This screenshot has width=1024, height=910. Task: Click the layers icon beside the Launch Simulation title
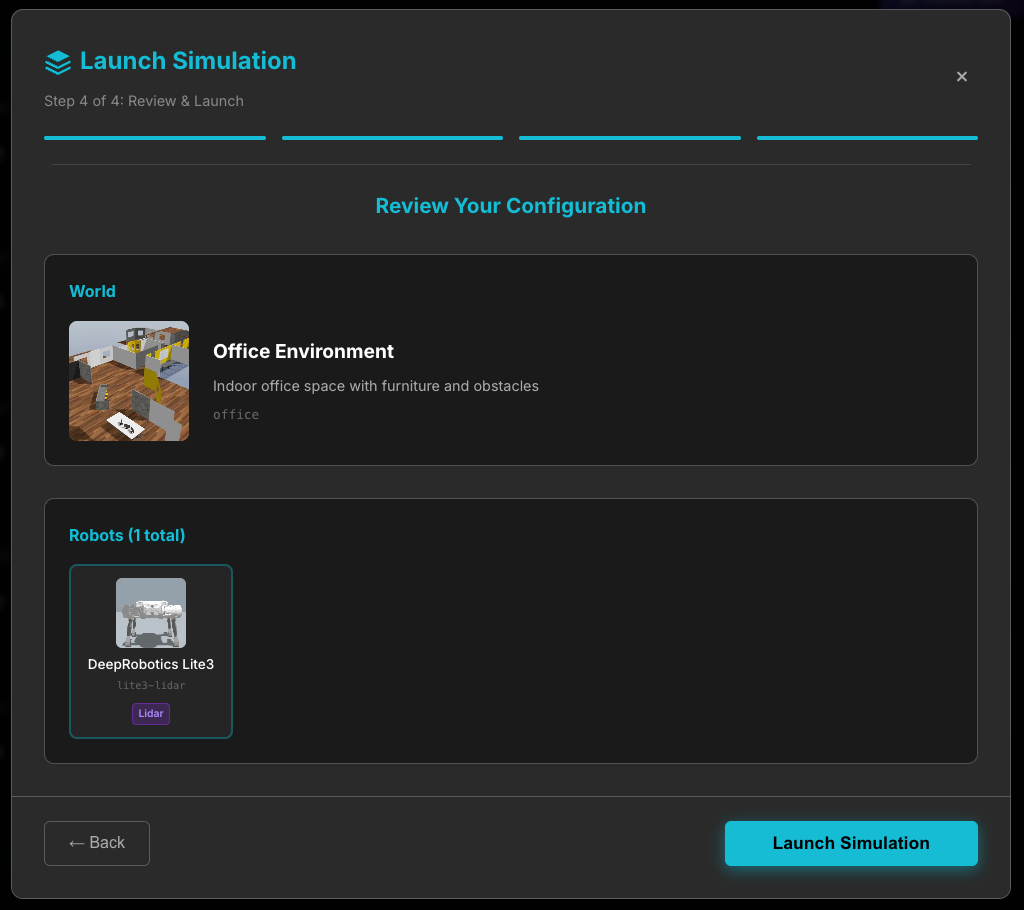pos(58,62)
